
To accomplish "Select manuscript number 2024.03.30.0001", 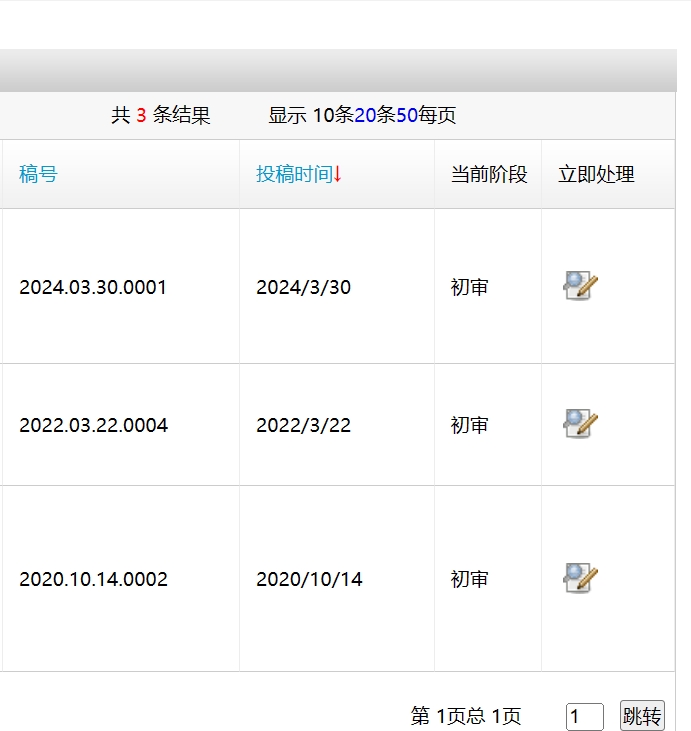I will pos(93,287).
